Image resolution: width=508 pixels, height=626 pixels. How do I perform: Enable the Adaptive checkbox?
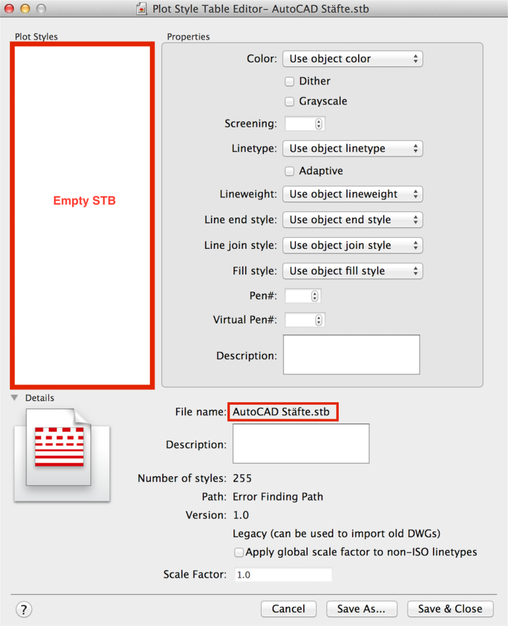(289, 171)
